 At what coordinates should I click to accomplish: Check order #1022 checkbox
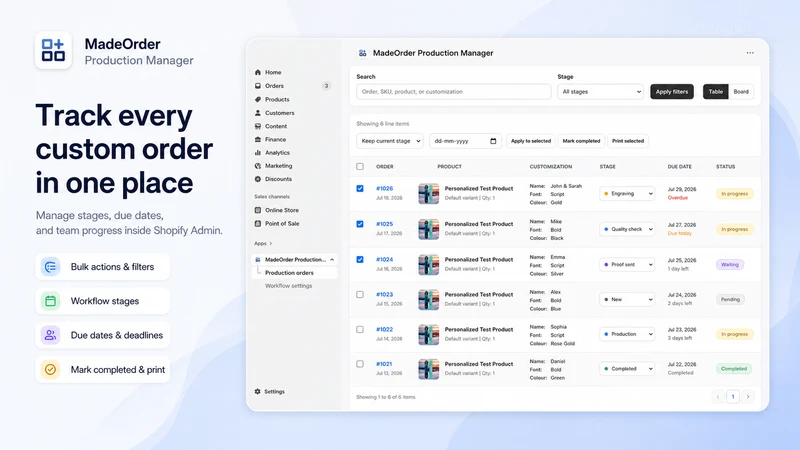(x=360, y=330)
